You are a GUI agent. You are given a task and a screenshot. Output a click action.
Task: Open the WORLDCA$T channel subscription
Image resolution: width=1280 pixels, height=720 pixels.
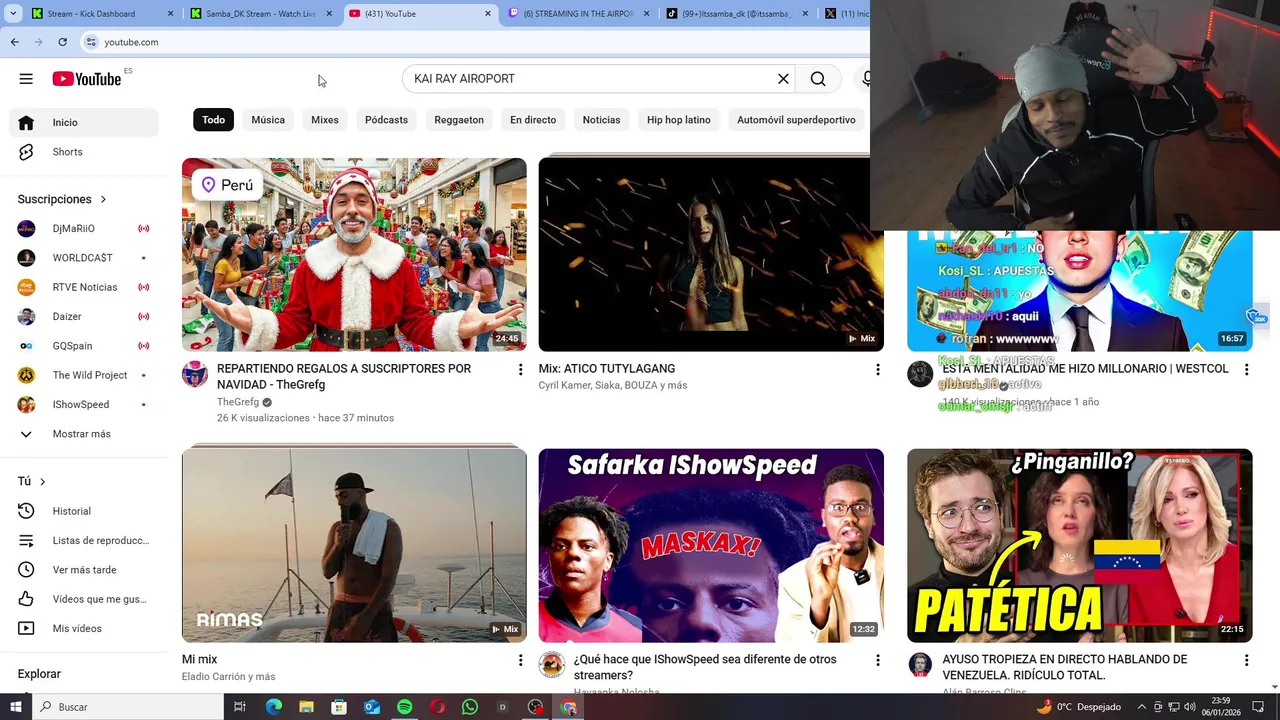click(x=84, y=258)
